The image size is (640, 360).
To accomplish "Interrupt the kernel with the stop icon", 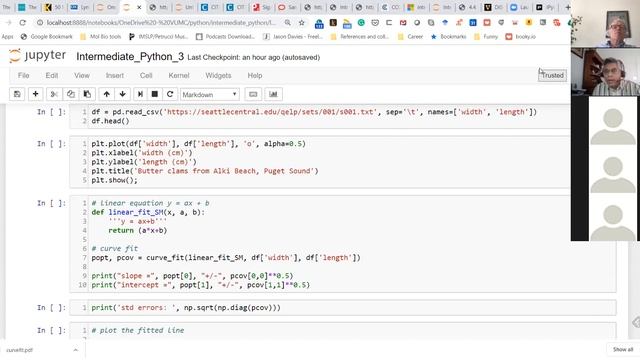I will (155, 94).
